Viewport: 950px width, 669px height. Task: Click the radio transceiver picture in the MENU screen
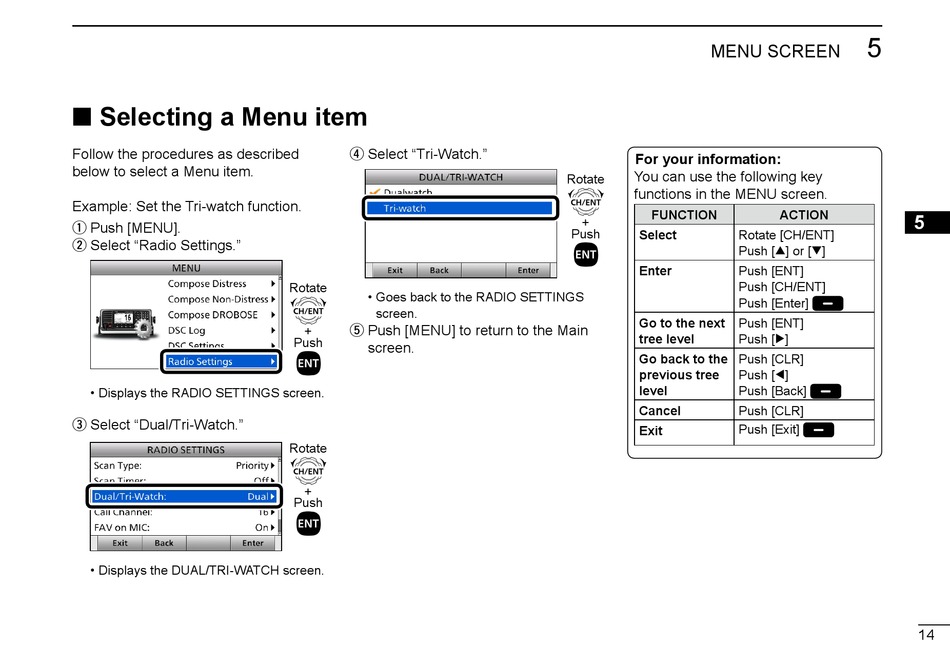[124, 323]
